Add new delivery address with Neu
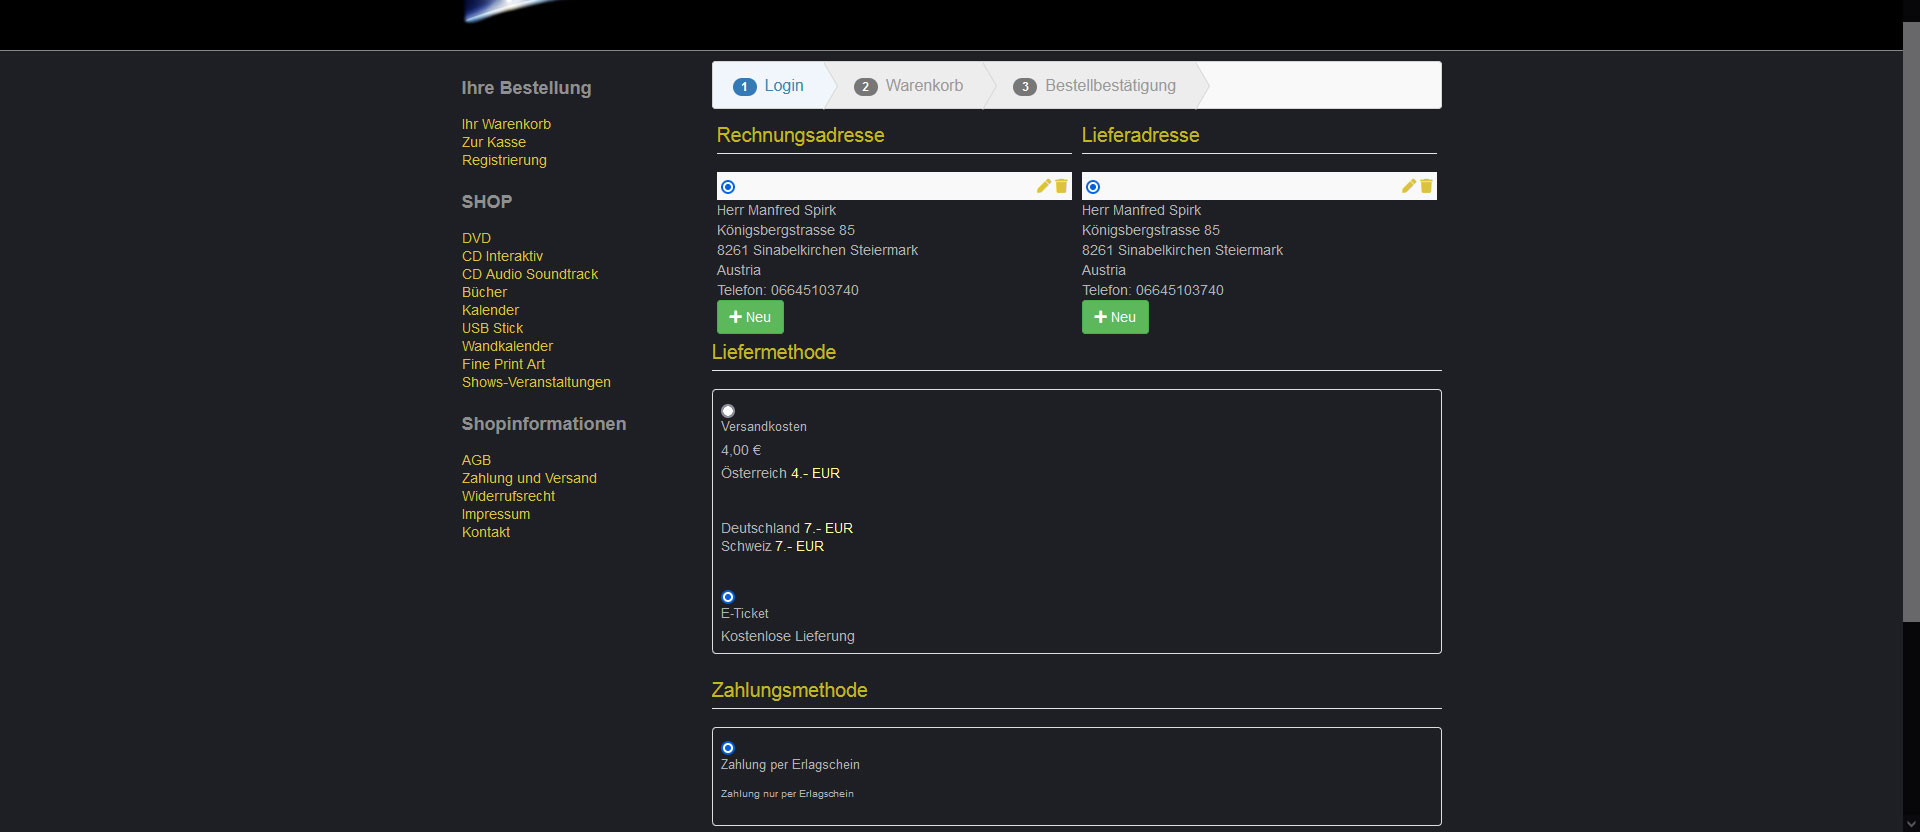Screen dimensions: 1920x832 tap(1115, 317)
